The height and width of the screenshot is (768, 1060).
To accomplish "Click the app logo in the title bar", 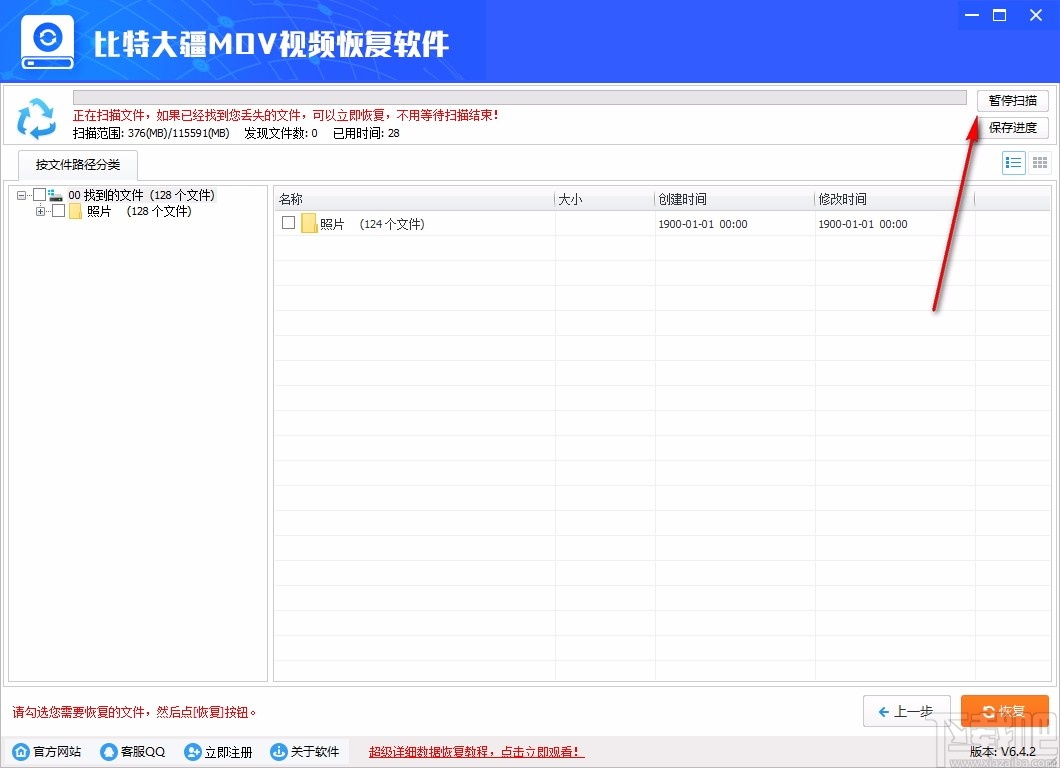I will click(x=46, y=40).
